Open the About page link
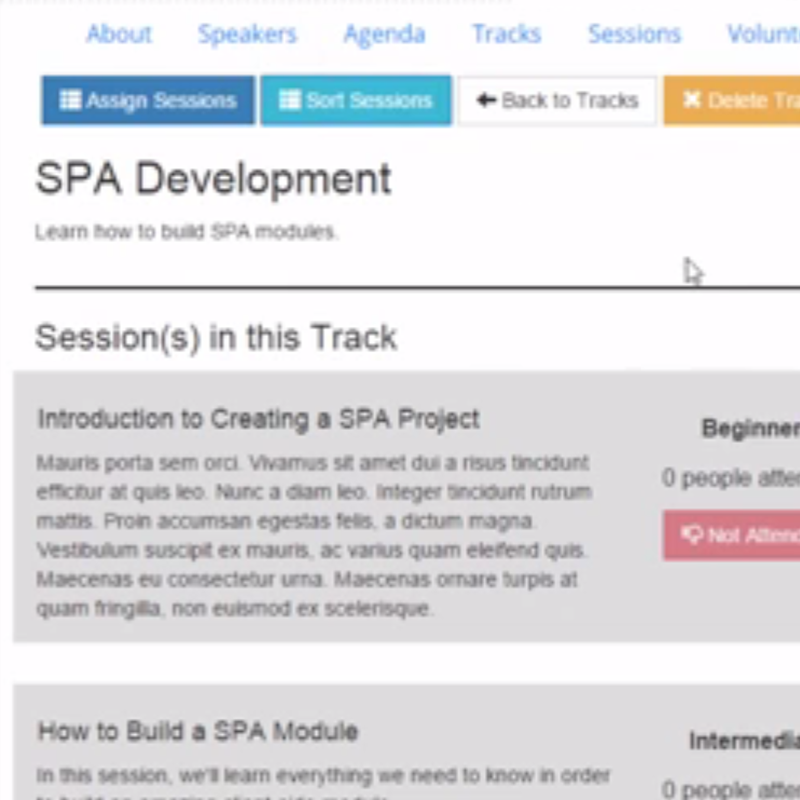Viewport: 800px width, 800px height. coord(118,34)
